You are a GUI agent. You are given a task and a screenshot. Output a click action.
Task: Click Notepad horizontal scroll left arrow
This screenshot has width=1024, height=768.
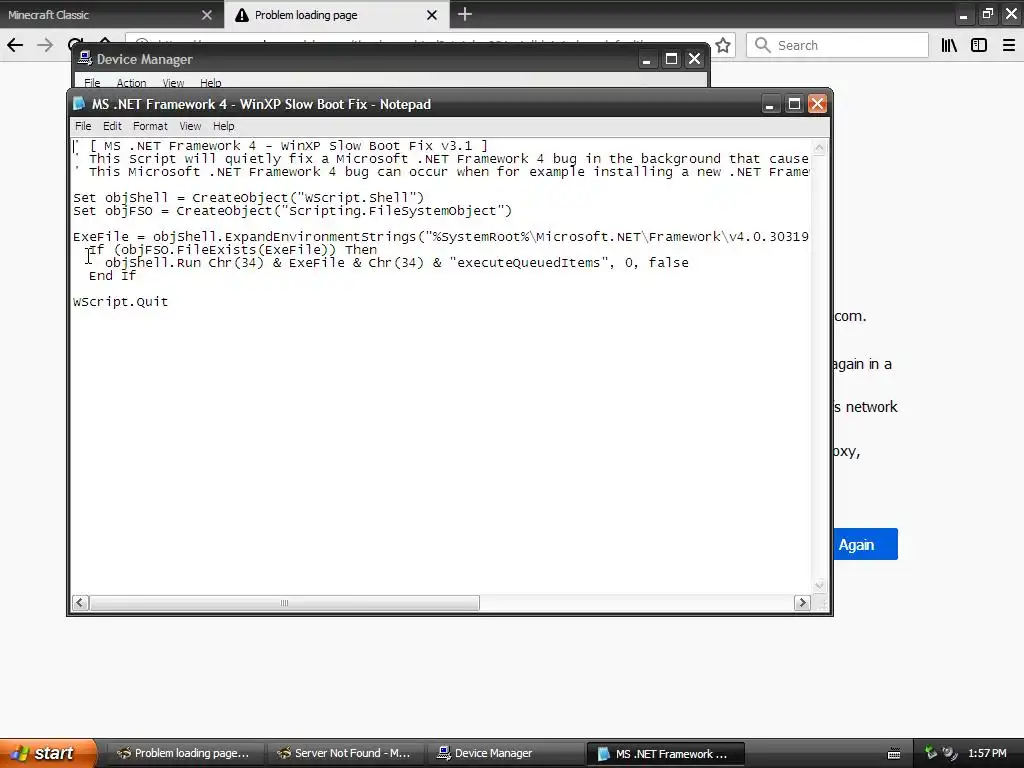tap(80, 603)
